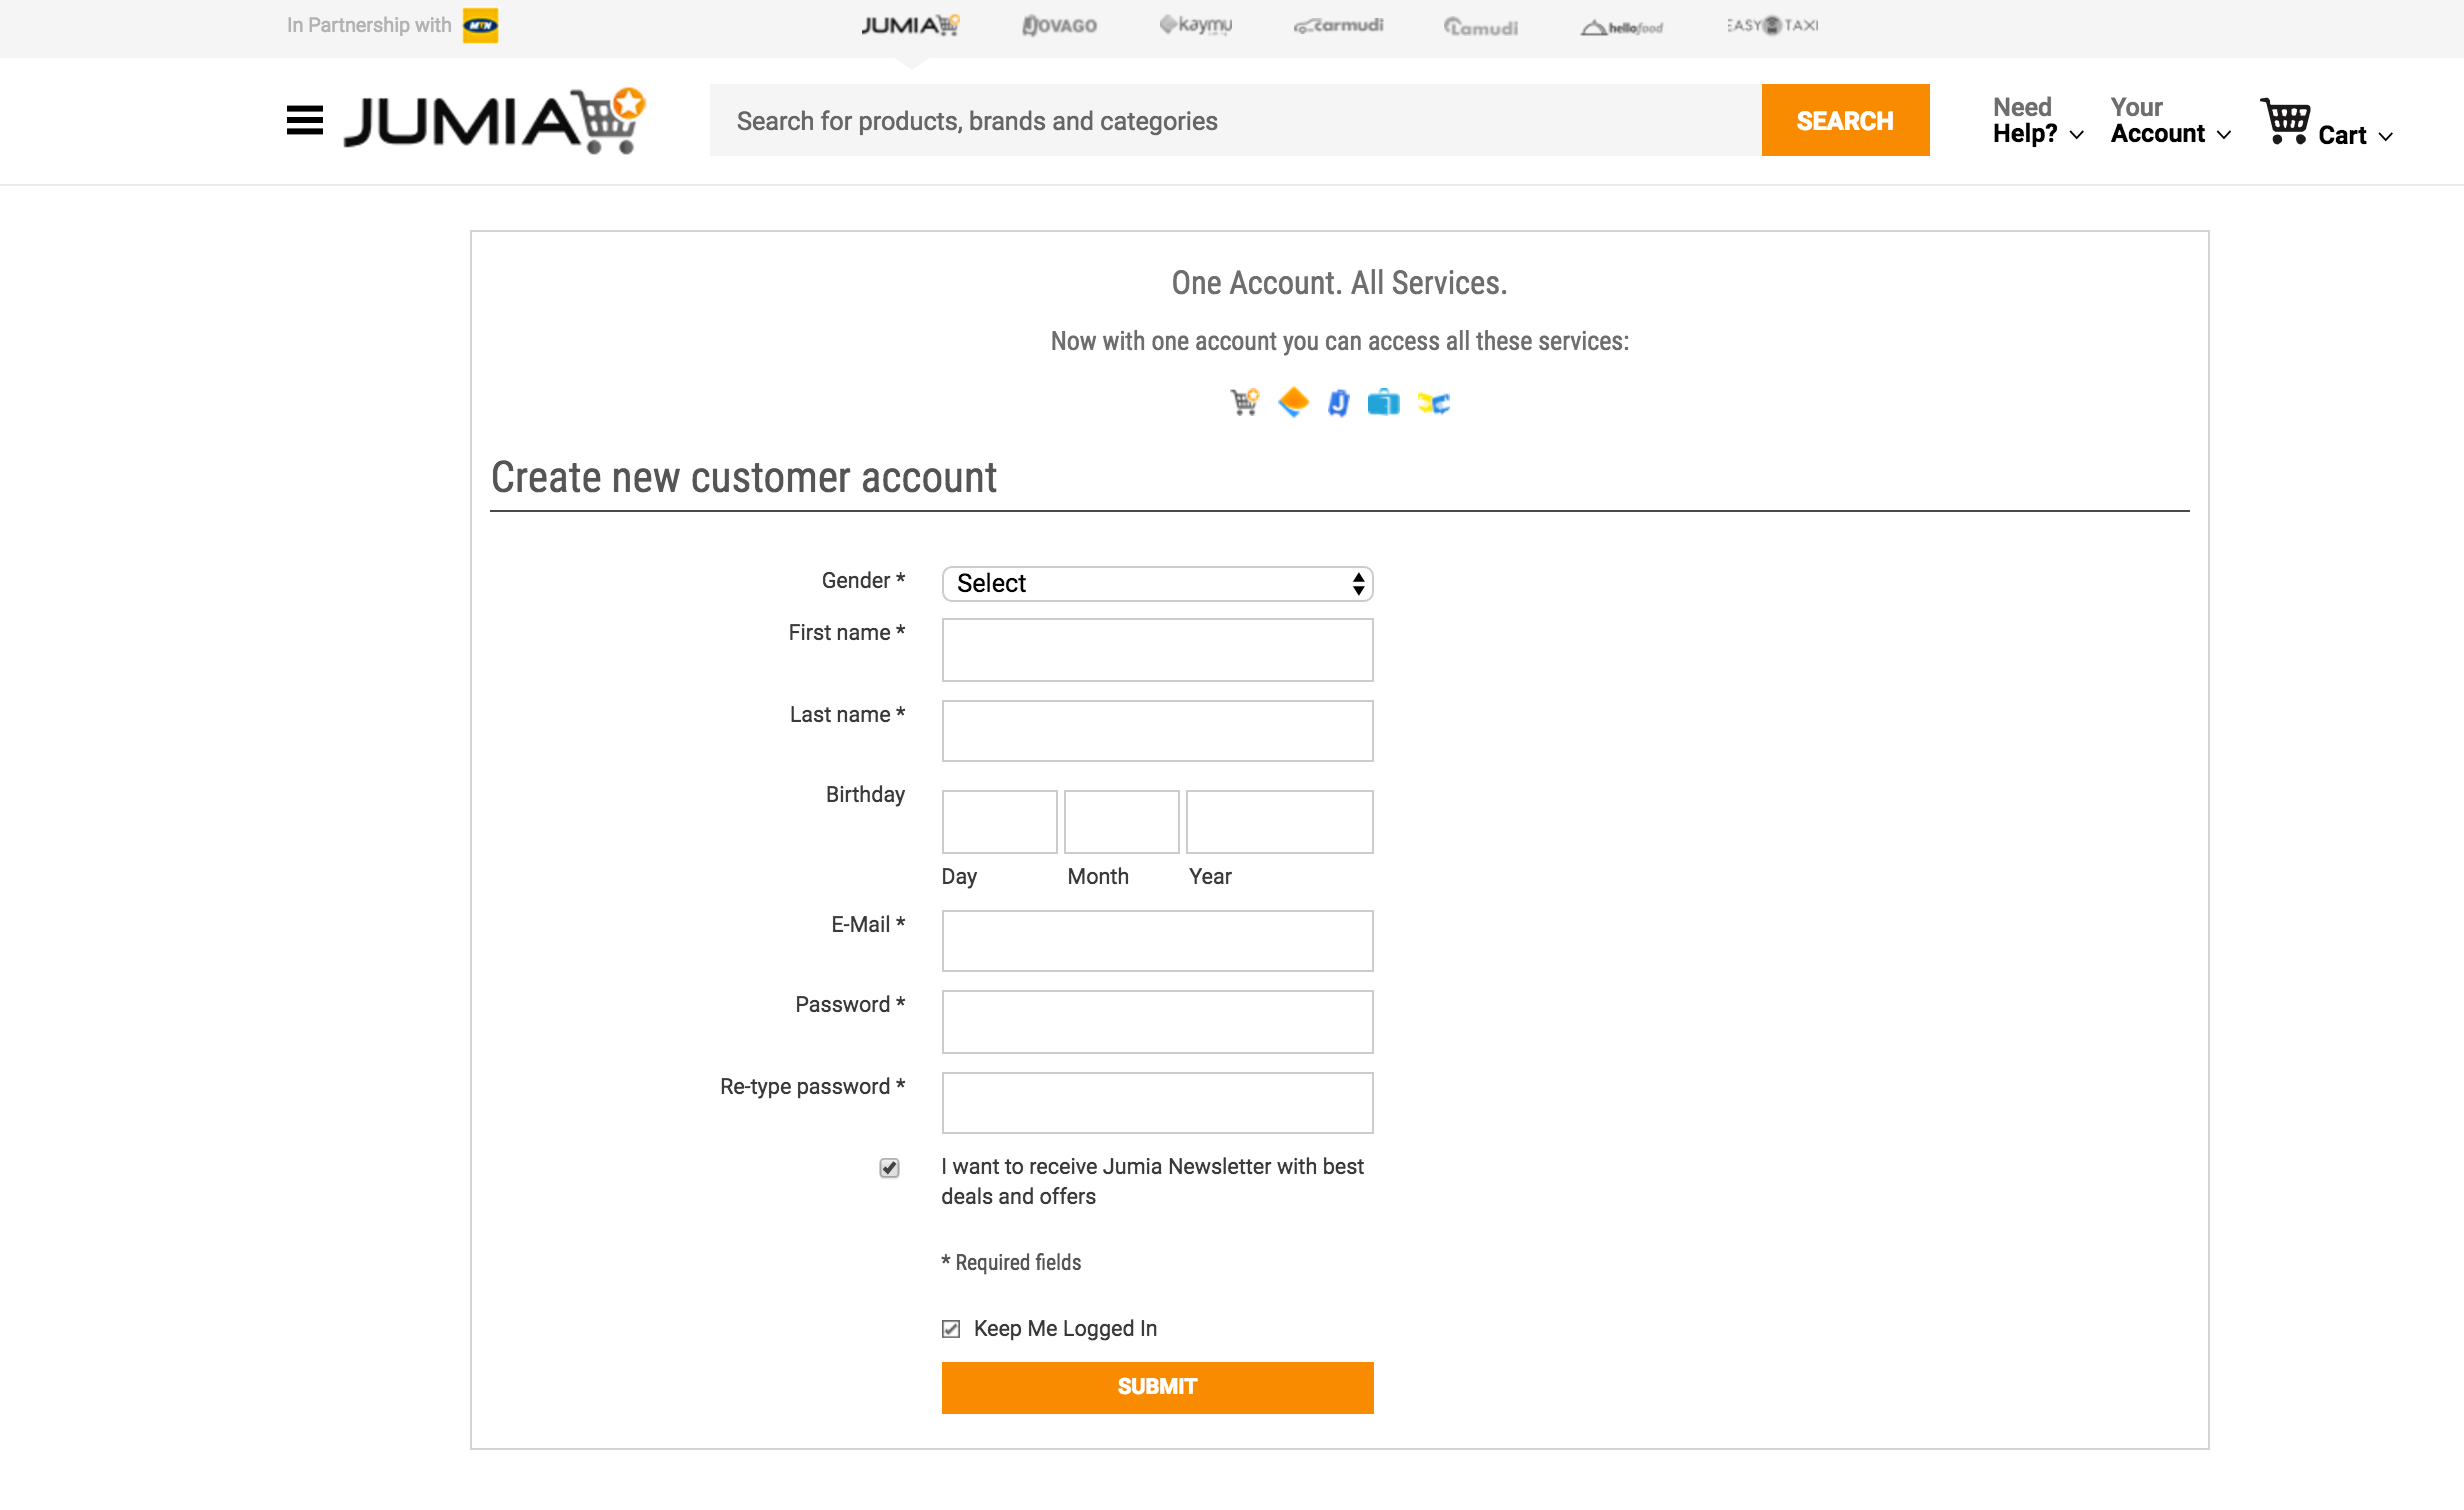Click the birthday Month field

[1121, 822]
